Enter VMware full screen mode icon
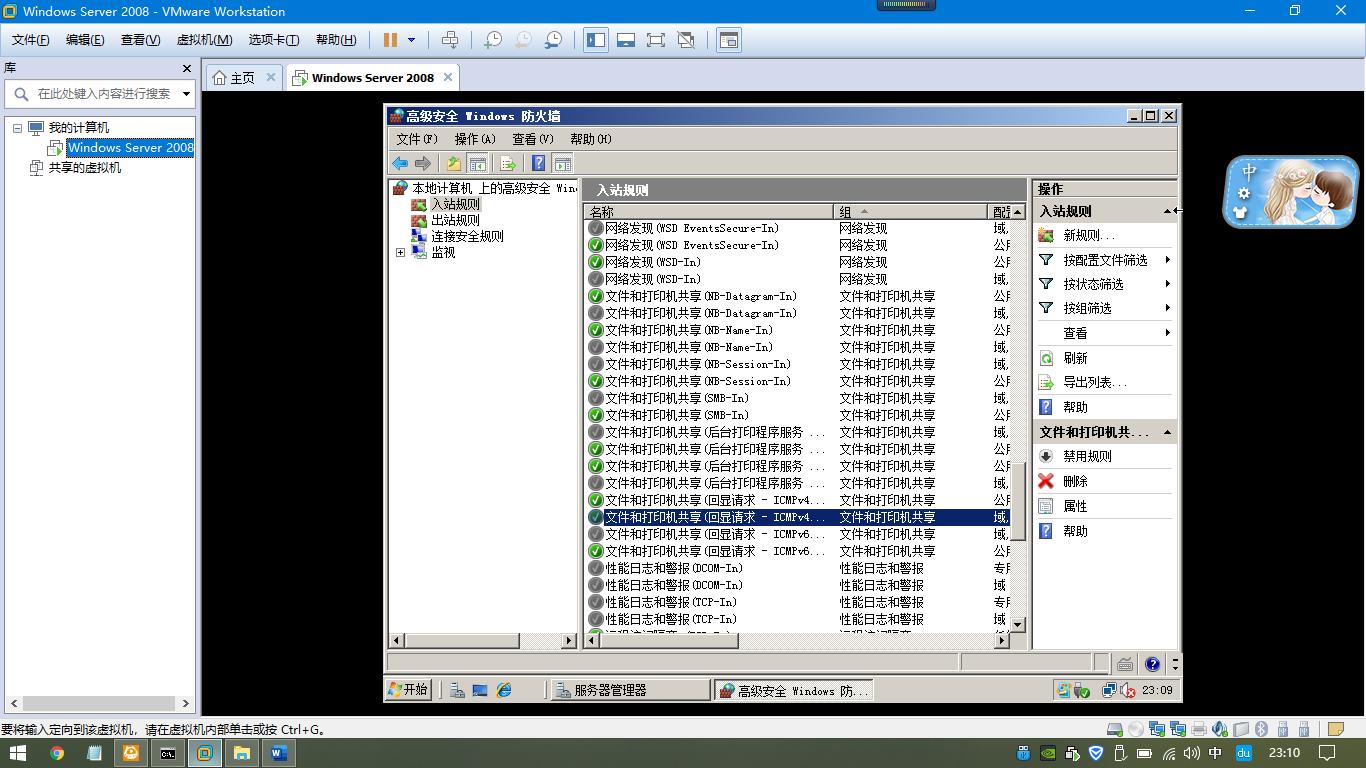The width and height of the screenshot is (1366, 768). point(655,40)
